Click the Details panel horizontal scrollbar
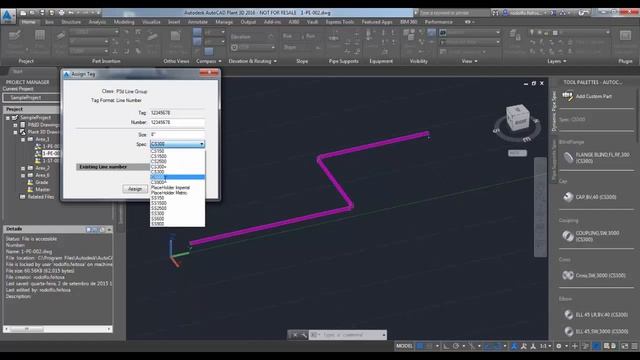This screenshot has width=640, height=360. (x=58, y=329)
